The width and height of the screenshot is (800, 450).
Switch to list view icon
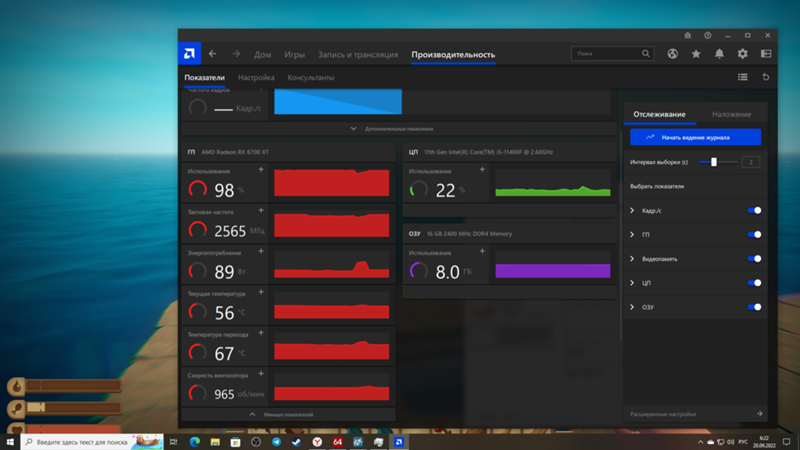[743, 77]
